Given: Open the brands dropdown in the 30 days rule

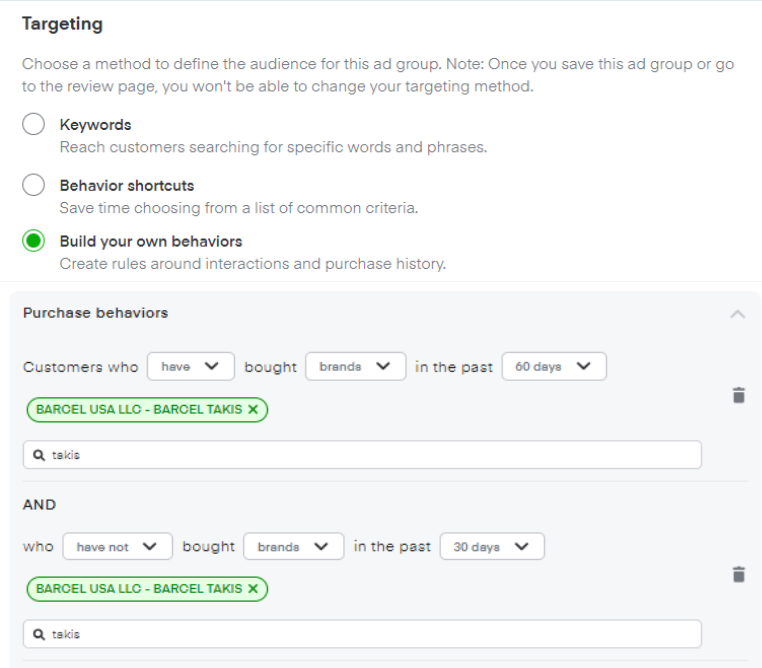Looking at the screenshot, I should (293, 547).
